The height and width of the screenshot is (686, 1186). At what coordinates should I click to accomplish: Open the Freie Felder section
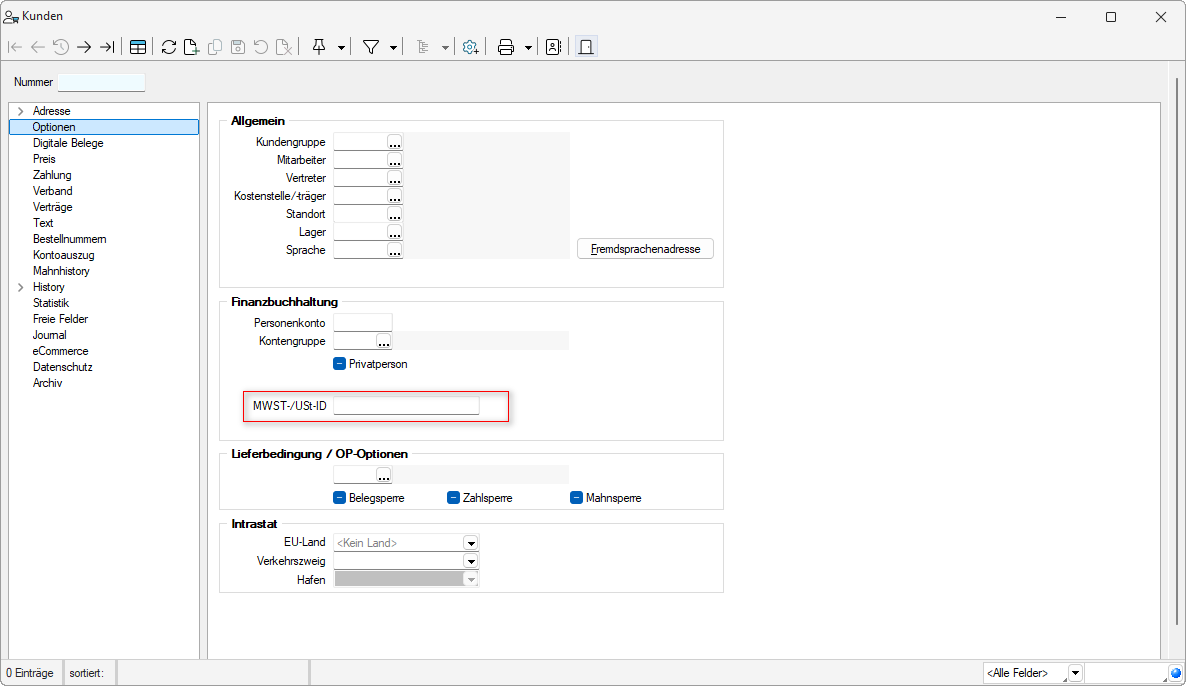click(x=60, y=319)
